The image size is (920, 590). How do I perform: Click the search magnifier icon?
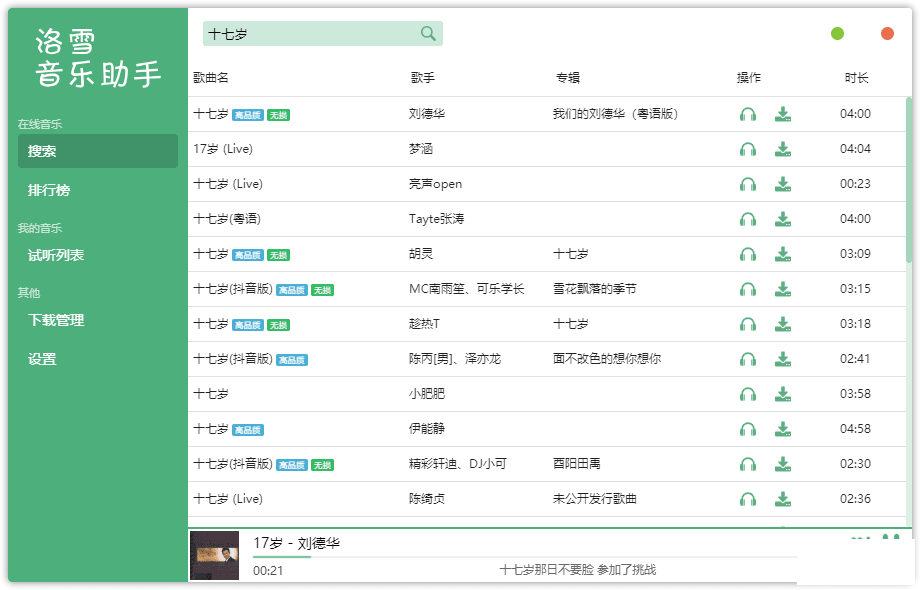tap(428, 34)
